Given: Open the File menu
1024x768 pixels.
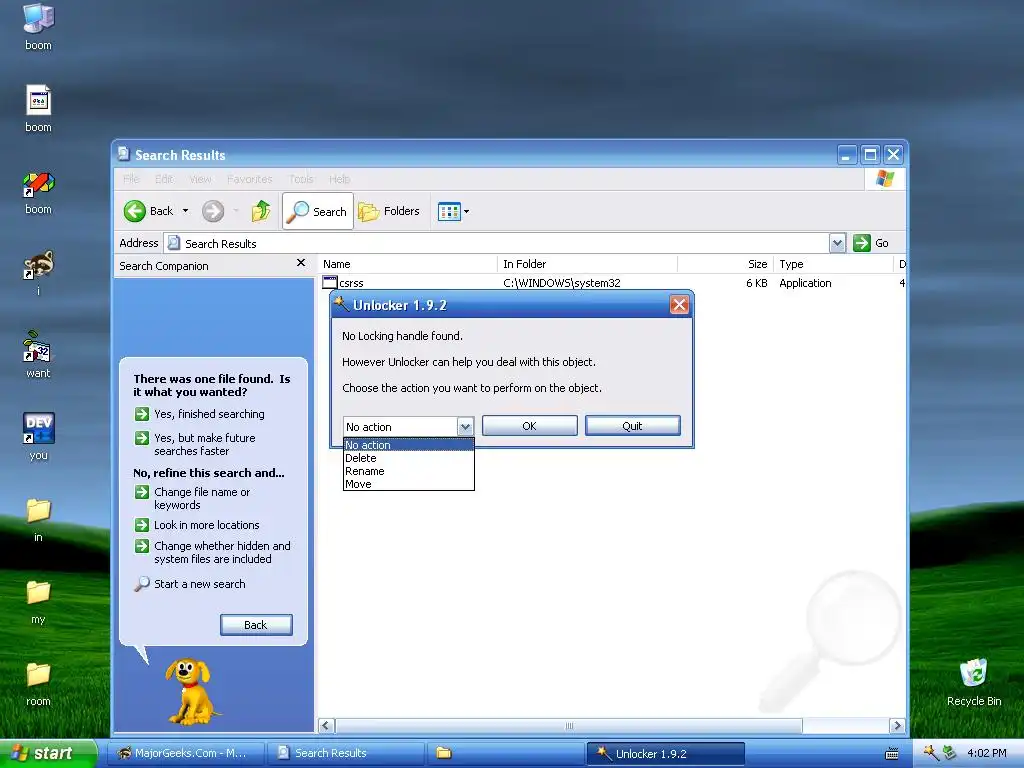Looking at the screenshot, I should (x=131, y=179).
